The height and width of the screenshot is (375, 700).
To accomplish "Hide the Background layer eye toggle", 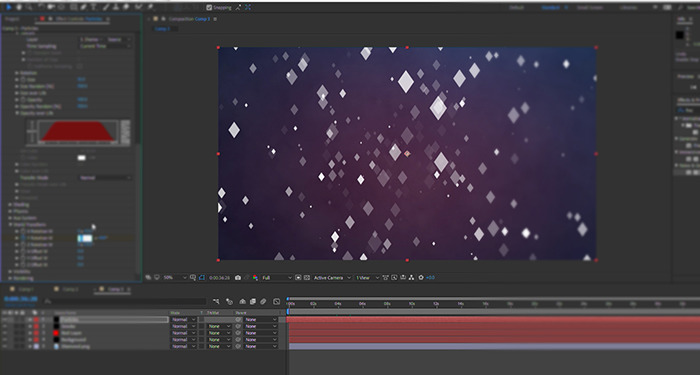I will click(4, 340).
